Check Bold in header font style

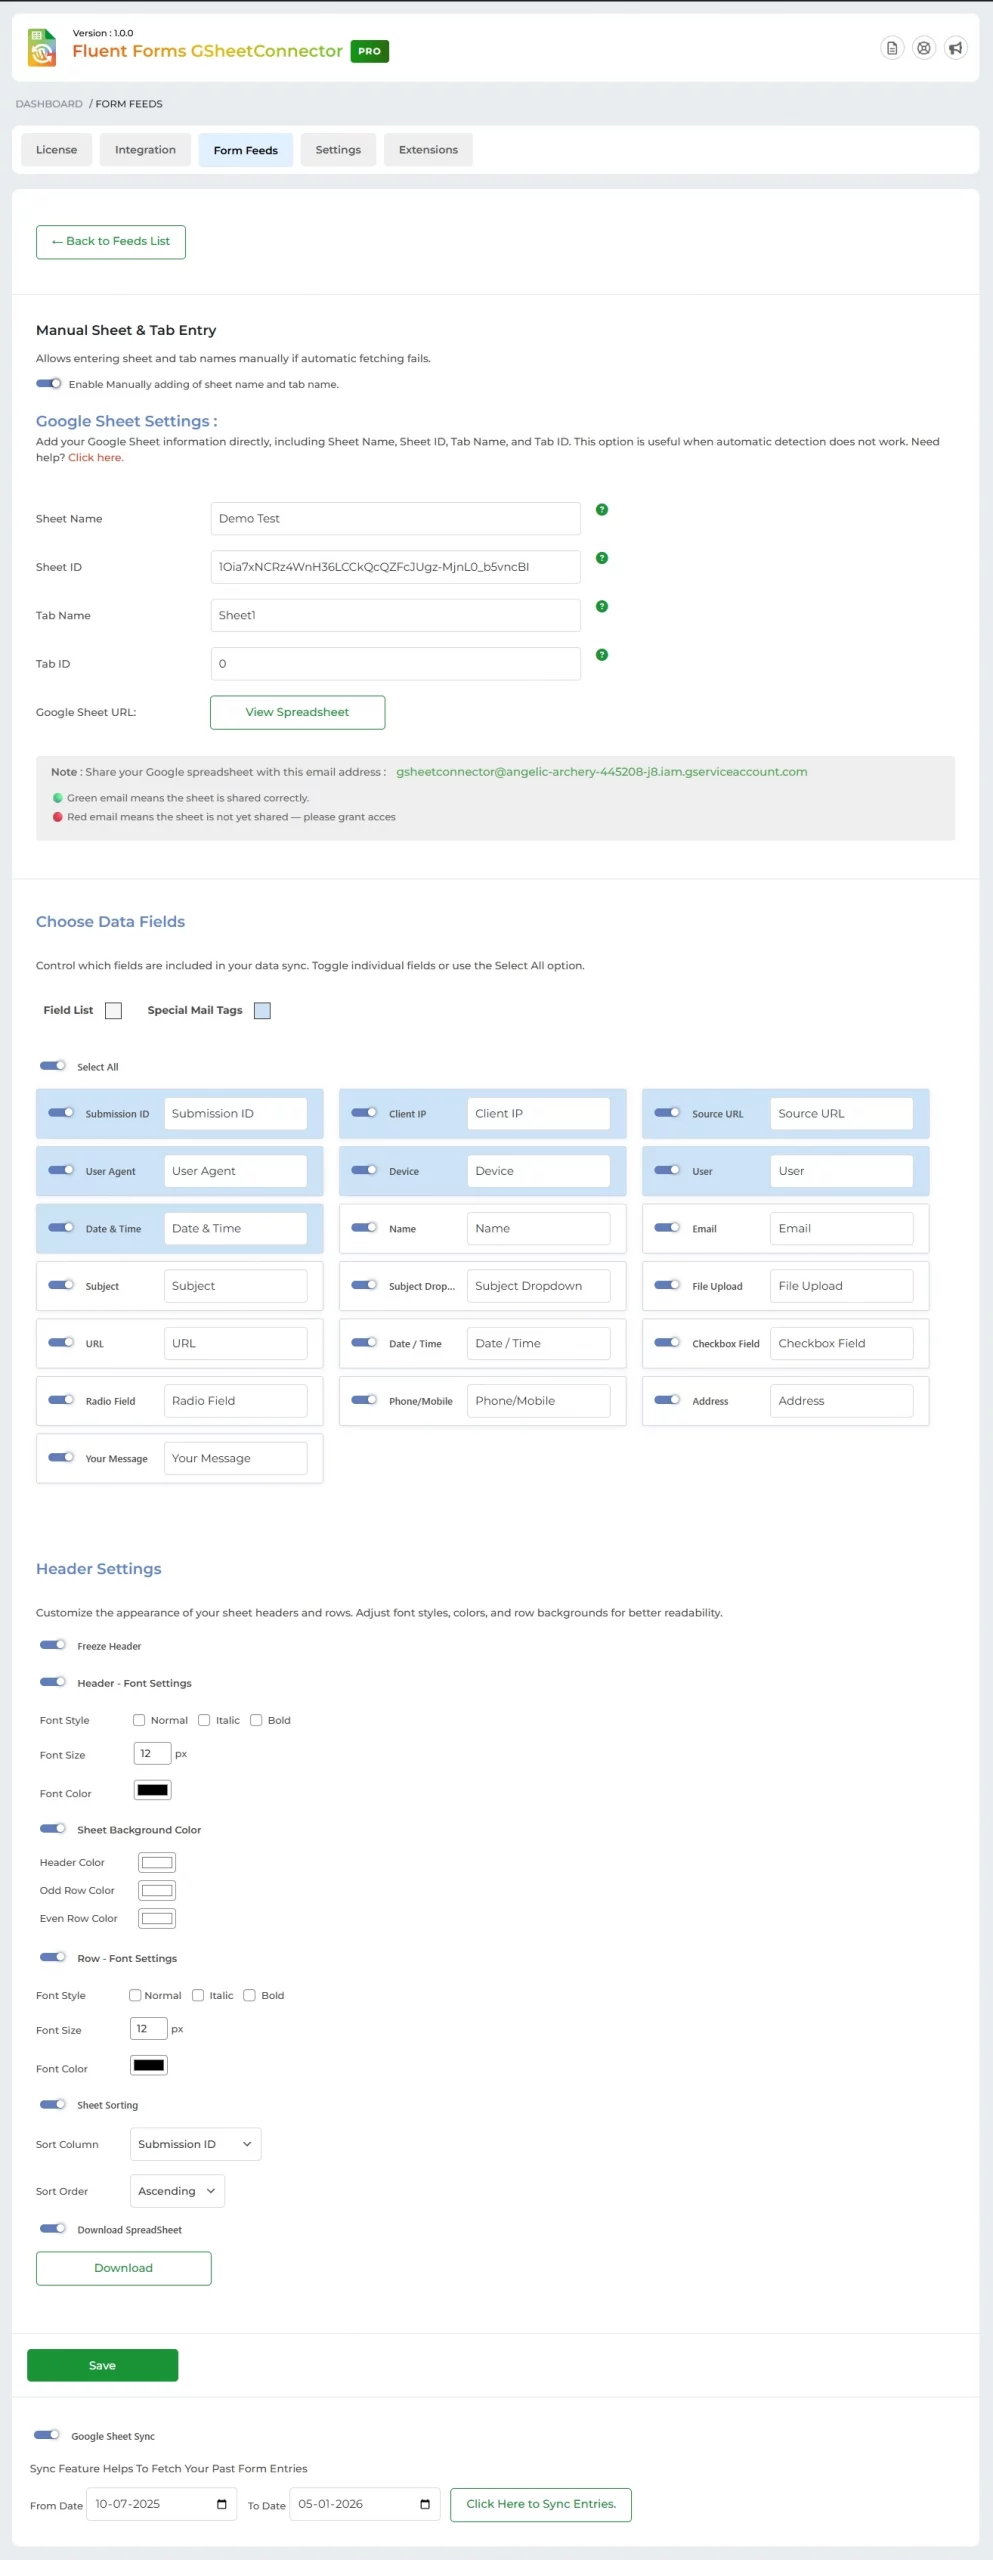256,1720
